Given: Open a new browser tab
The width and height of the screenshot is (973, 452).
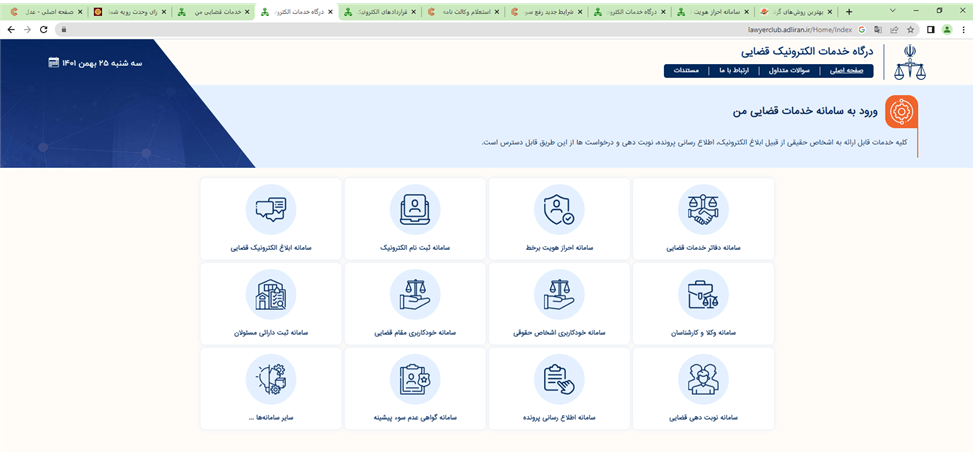Looking at the screenshot, I should coord(849,12).
